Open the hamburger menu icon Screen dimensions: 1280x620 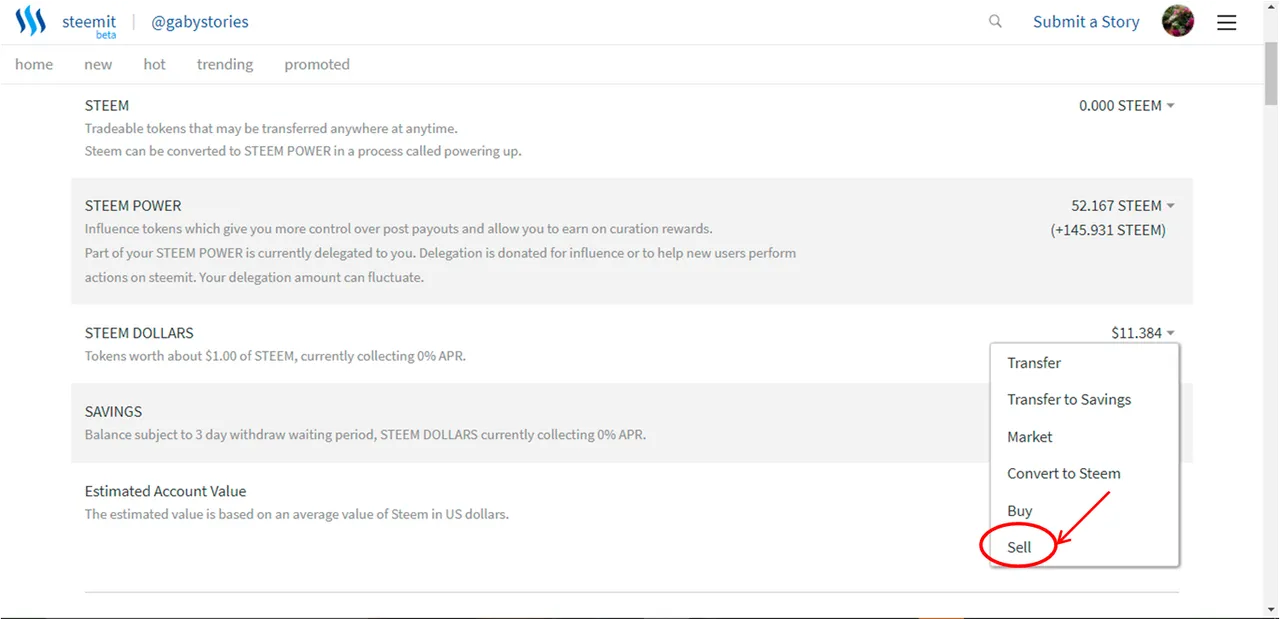pyautogui.click(x=1227, y=22)
